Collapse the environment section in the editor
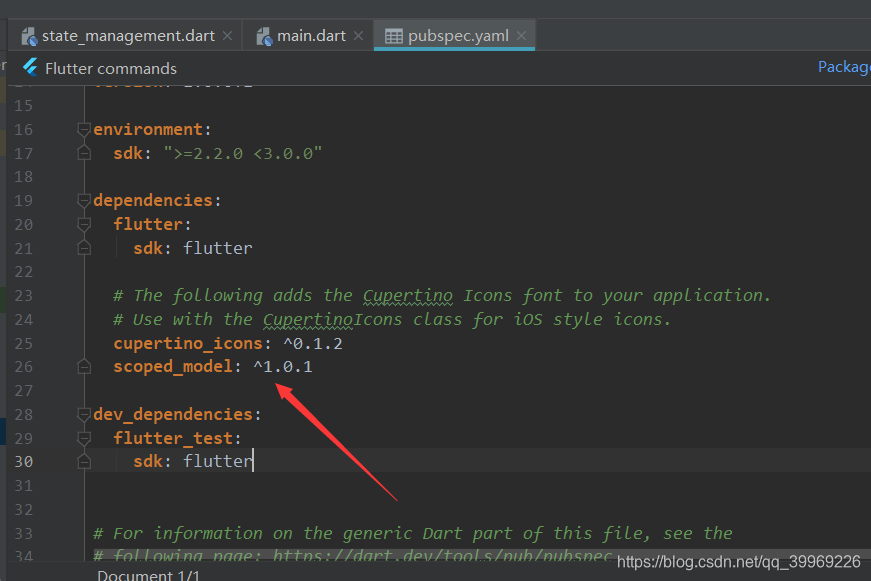This screenshot has height=581, width=871. pyautogui.click(x=83, y=128)
